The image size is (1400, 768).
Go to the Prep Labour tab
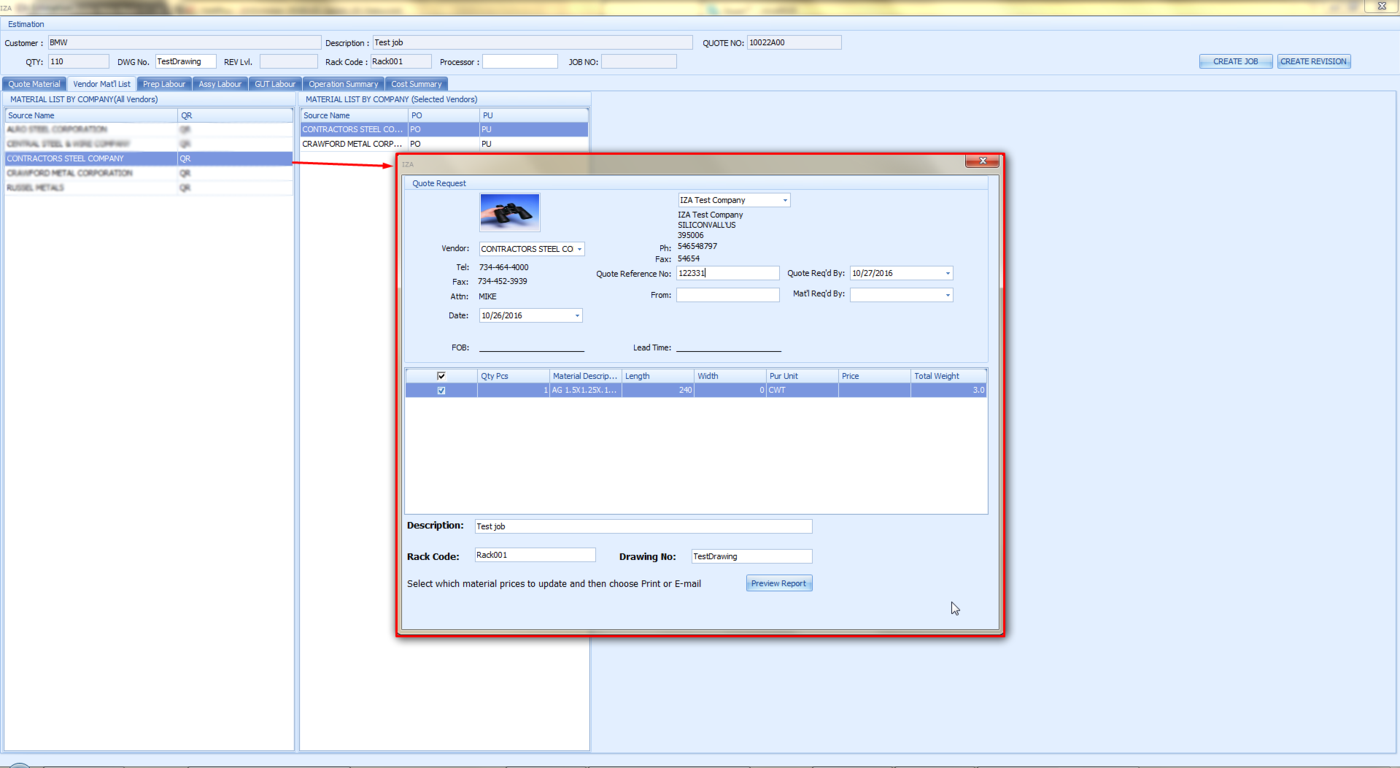(164, 84)
